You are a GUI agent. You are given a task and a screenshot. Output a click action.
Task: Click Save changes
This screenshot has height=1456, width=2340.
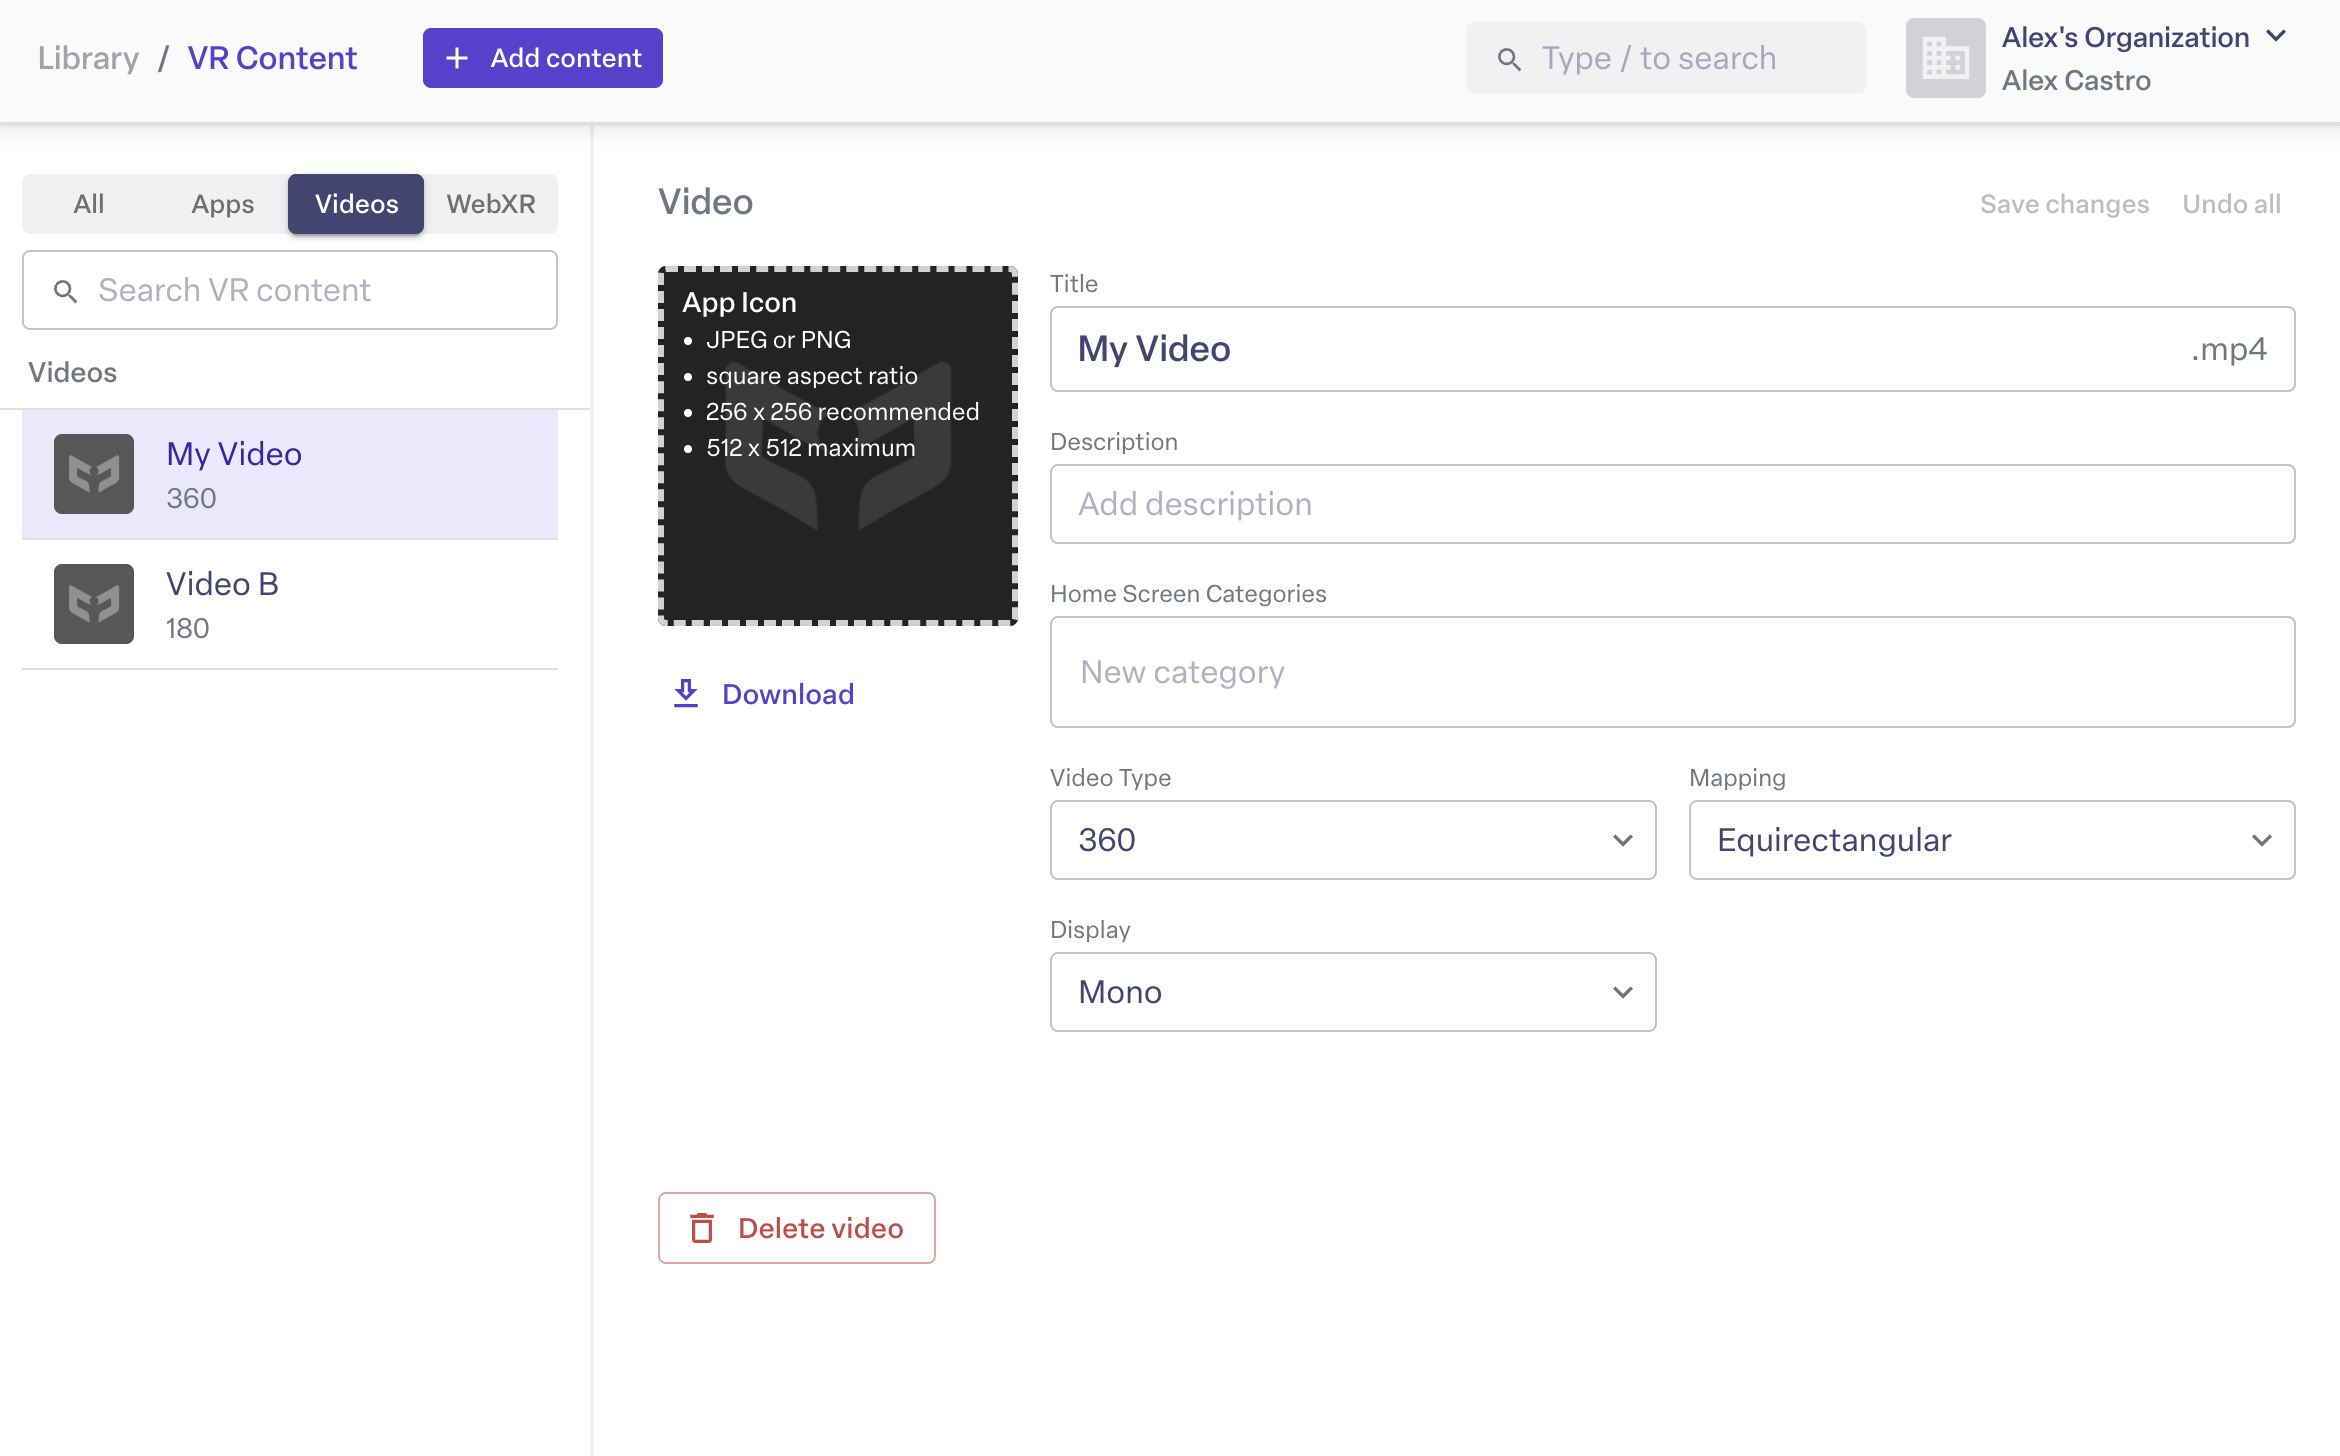tap(2064, 204)
